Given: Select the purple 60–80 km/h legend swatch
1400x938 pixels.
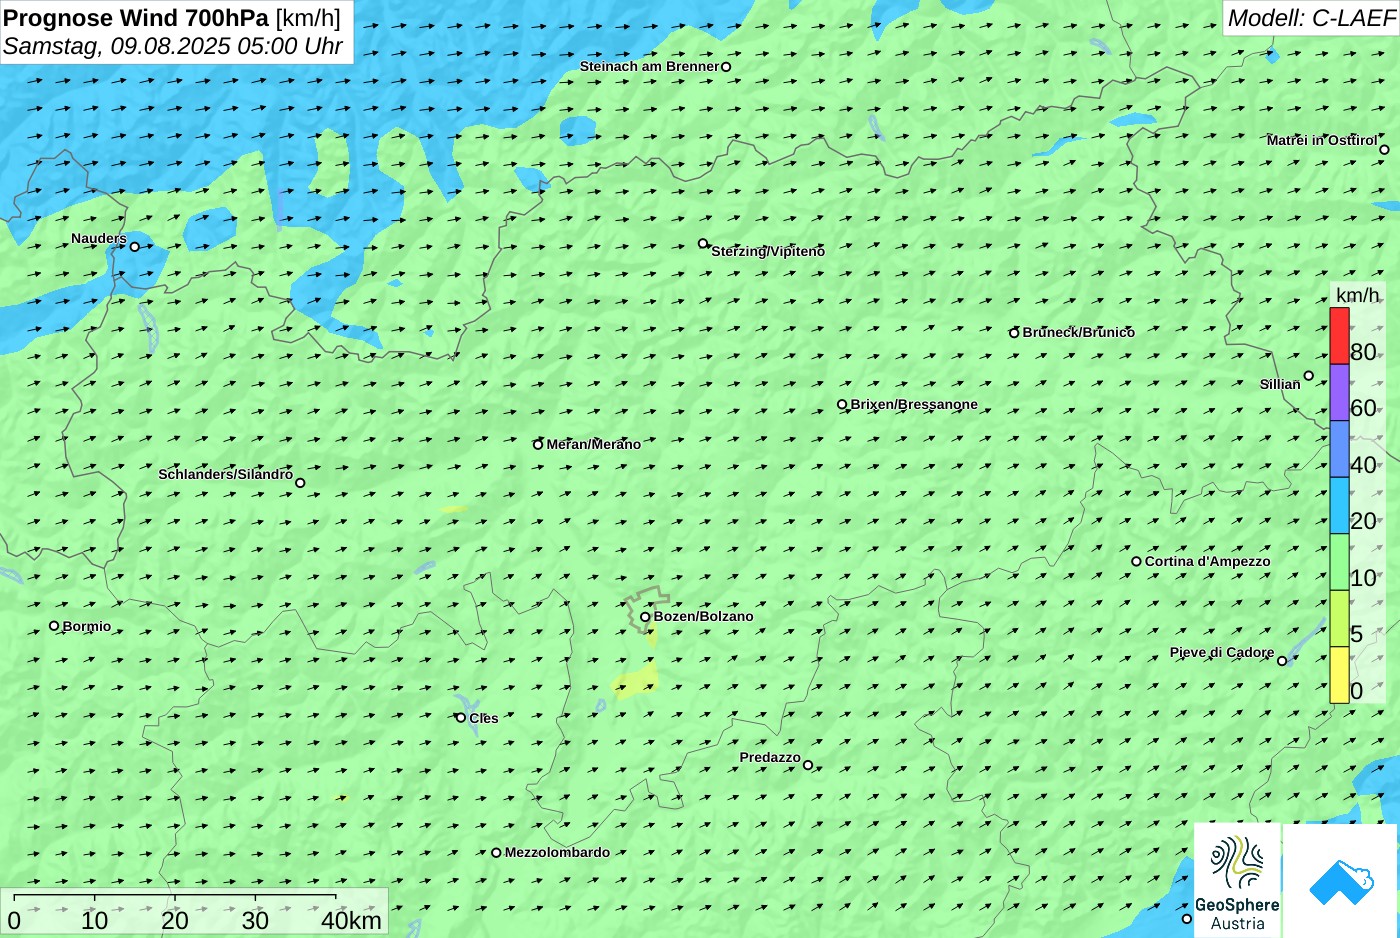Looking at the screenshot, I should click(x=1339, y=392).
